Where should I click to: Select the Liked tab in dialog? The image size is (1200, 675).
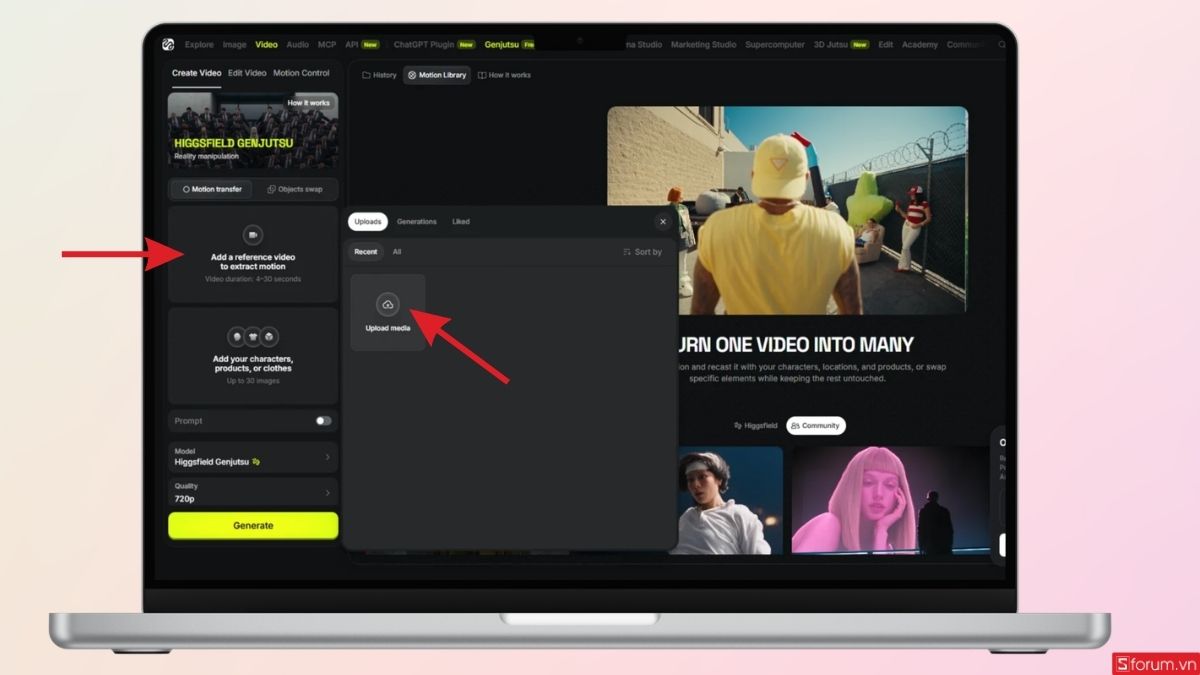[461, 222]
